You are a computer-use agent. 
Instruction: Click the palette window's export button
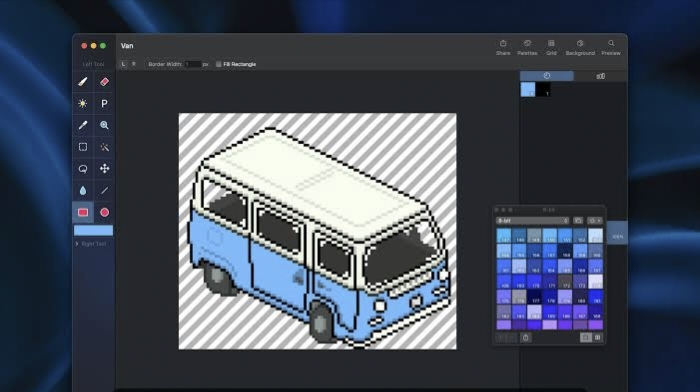coord(525,338)
